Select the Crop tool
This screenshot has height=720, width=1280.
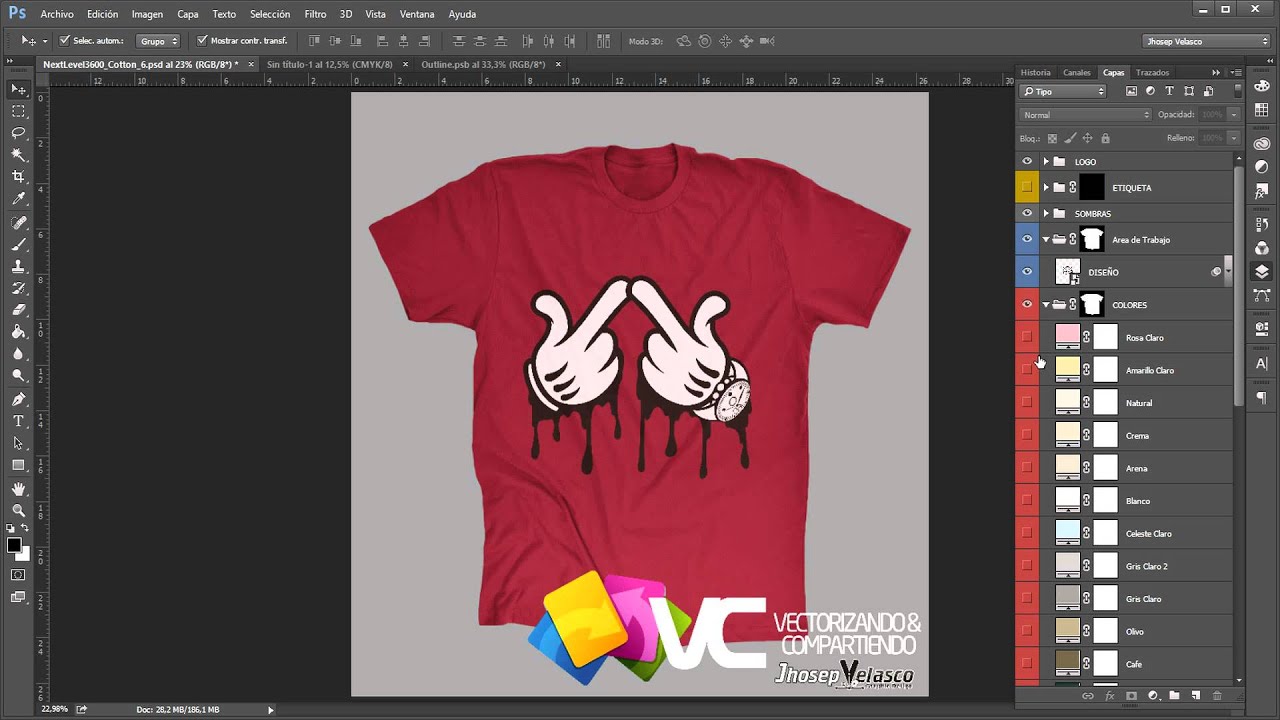pyautogui.click(x=18, y=177)
